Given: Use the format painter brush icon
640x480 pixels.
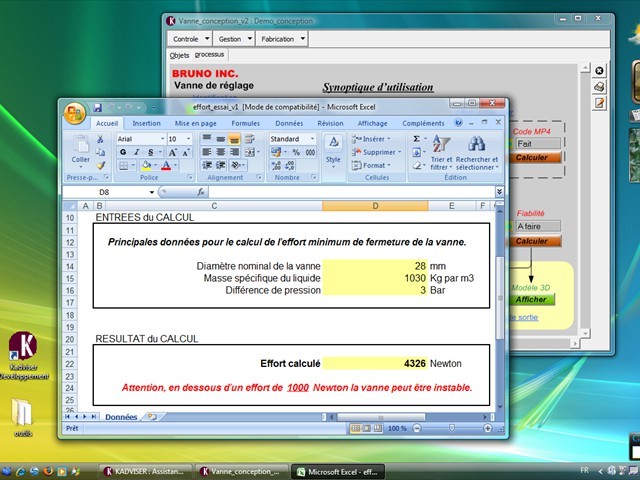Looking at the screenshot, I should coord(100,165).
